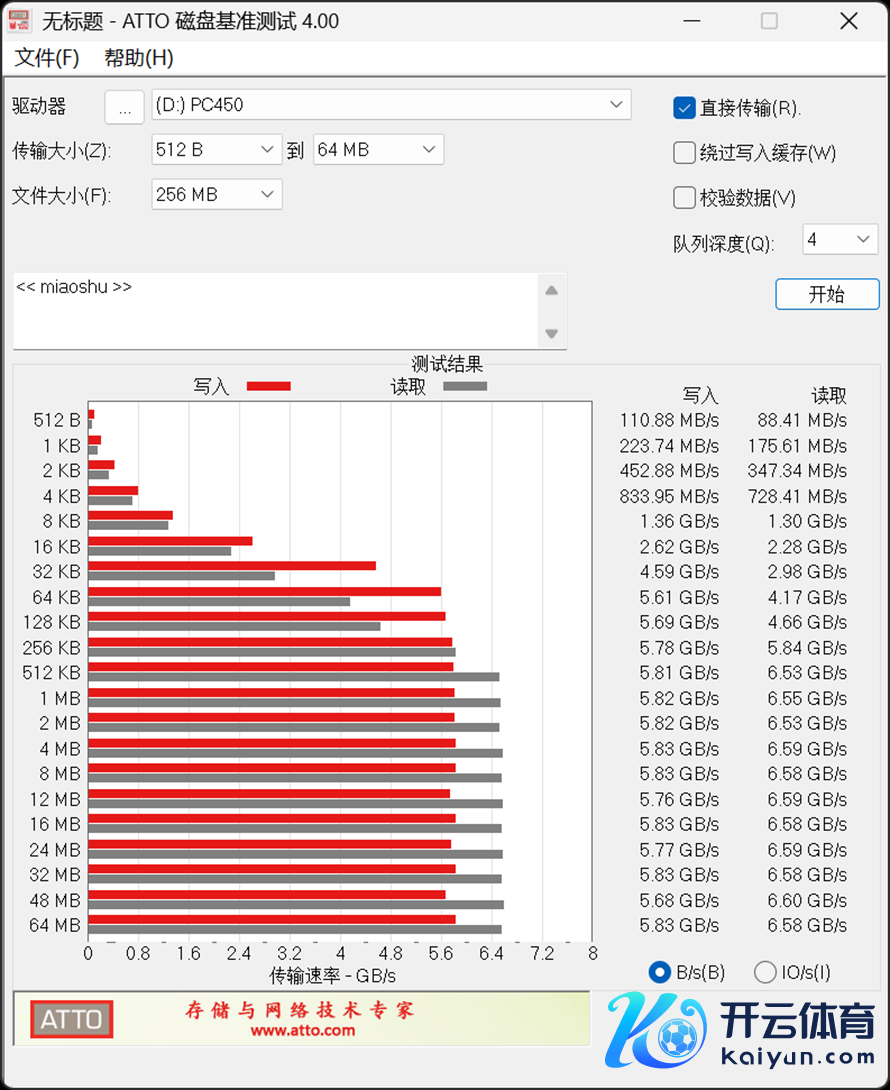Open the 文件(F) menu

click(47, 58)
